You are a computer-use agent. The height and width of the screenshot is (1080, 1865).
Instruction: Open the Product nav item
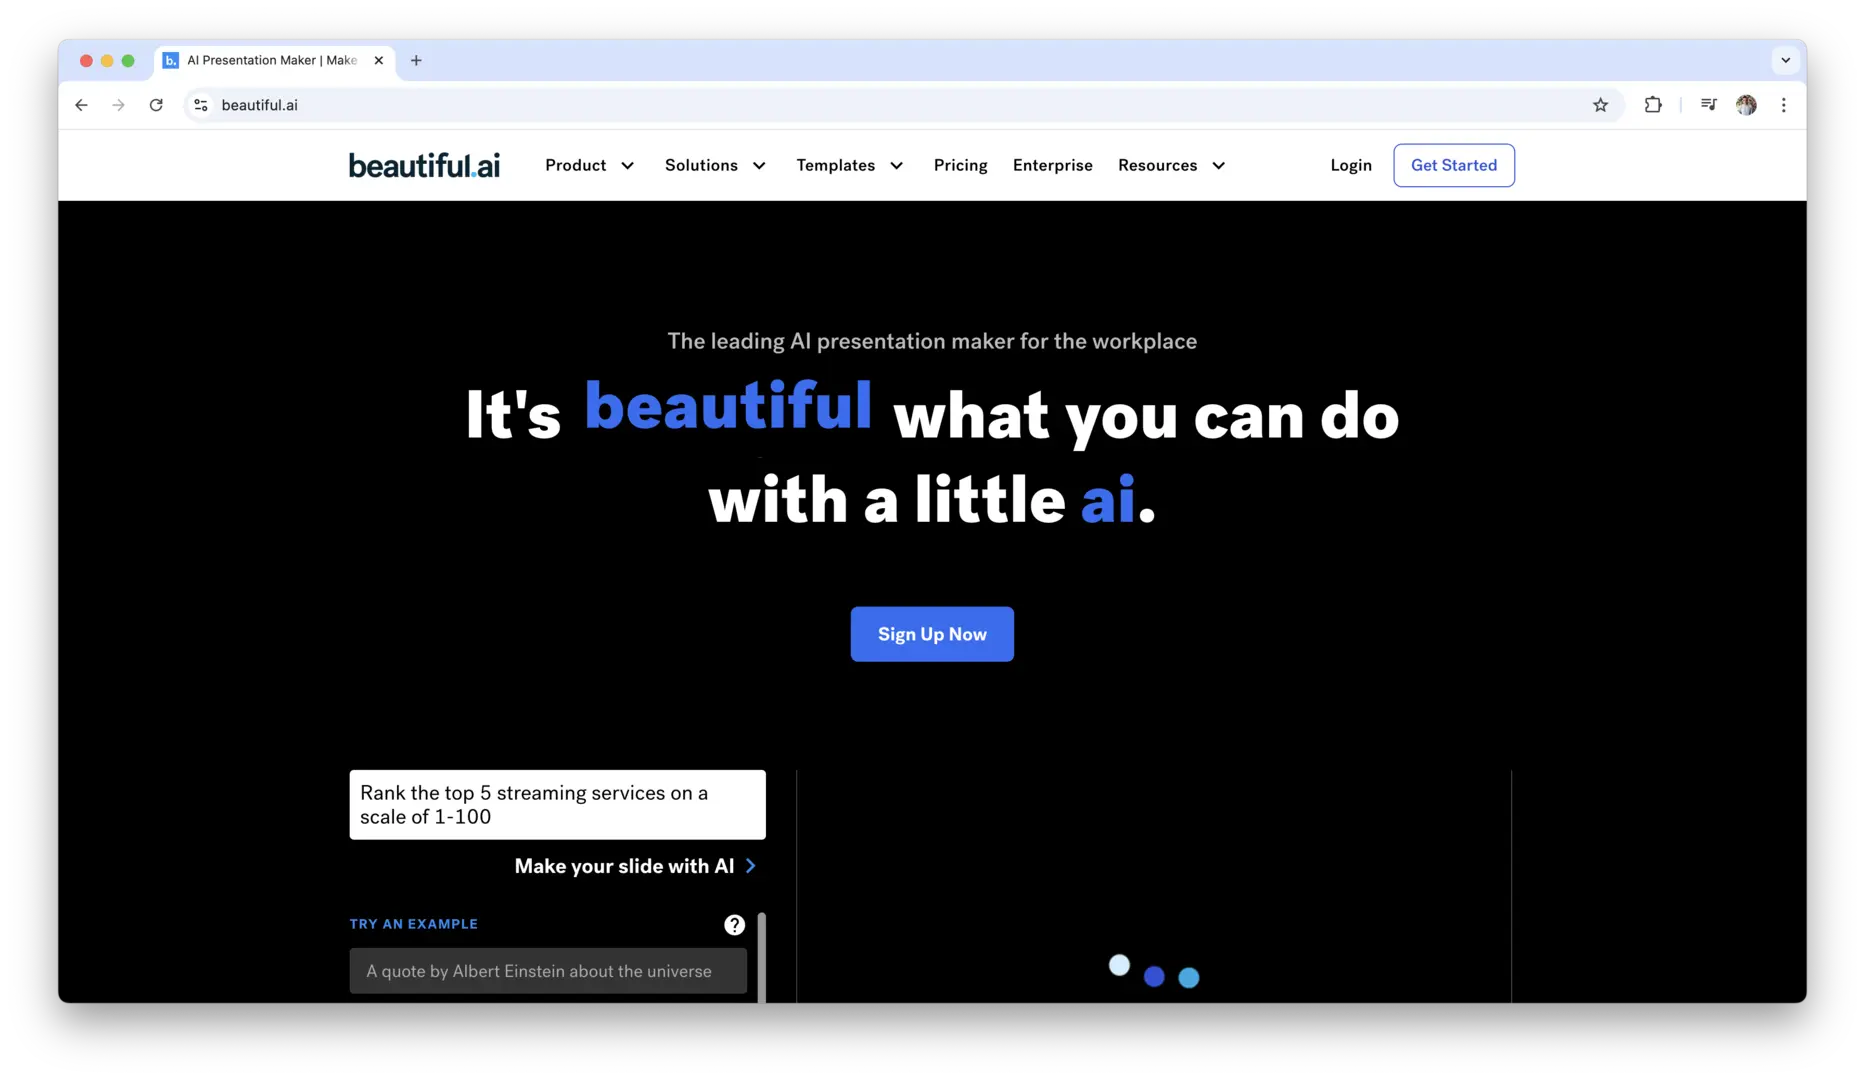tap(575, 165)
